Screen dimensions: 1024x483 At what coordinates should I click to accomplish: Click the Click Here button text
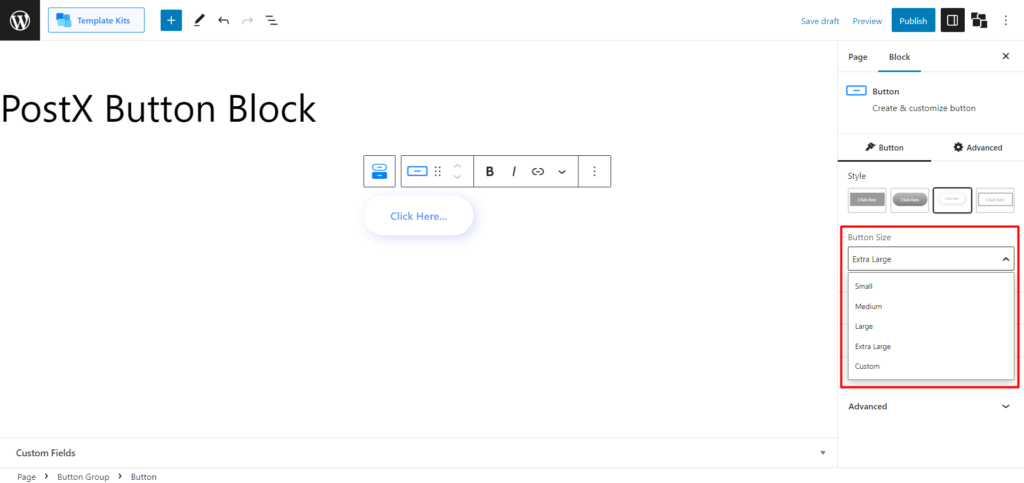[419, 216]
